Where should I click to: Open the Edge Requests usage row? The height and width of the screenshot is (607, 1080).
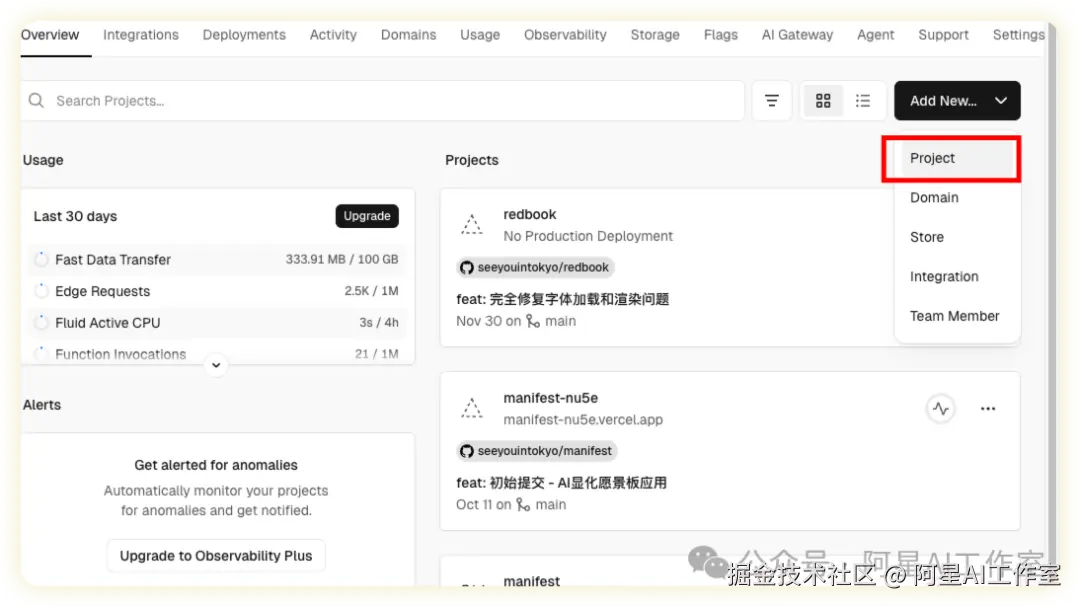click(x=217, y=291)
